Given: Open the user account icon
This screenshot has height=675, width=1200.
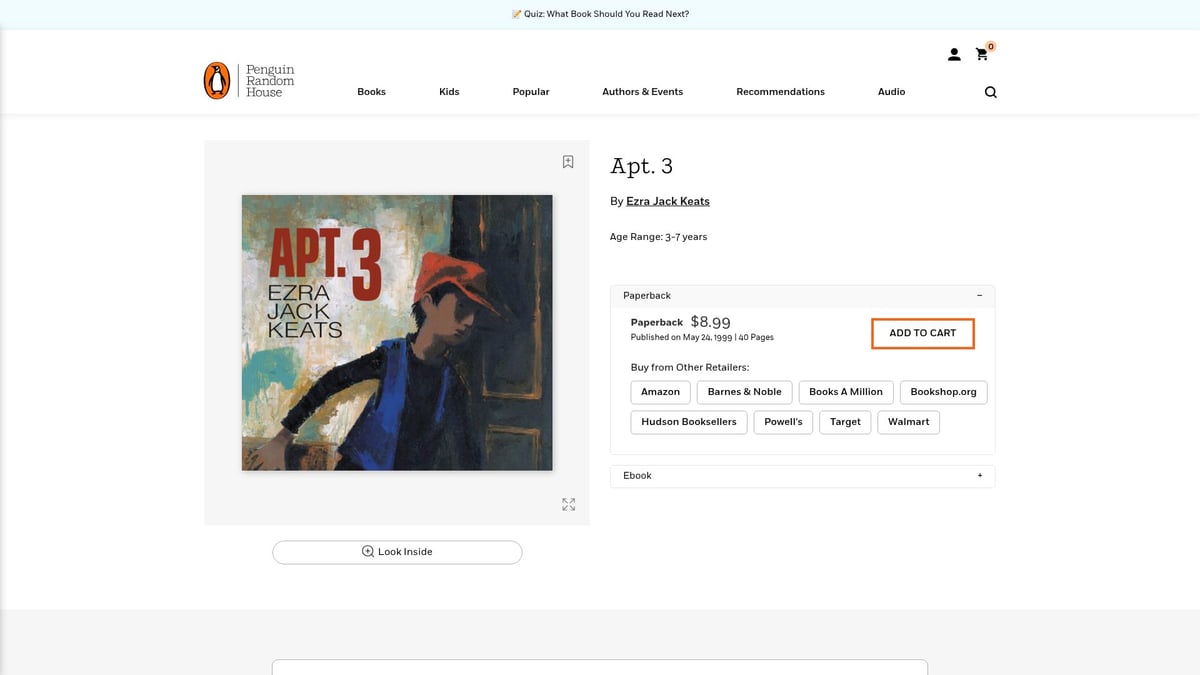Looking at the screenshot, I should [954, 55].
